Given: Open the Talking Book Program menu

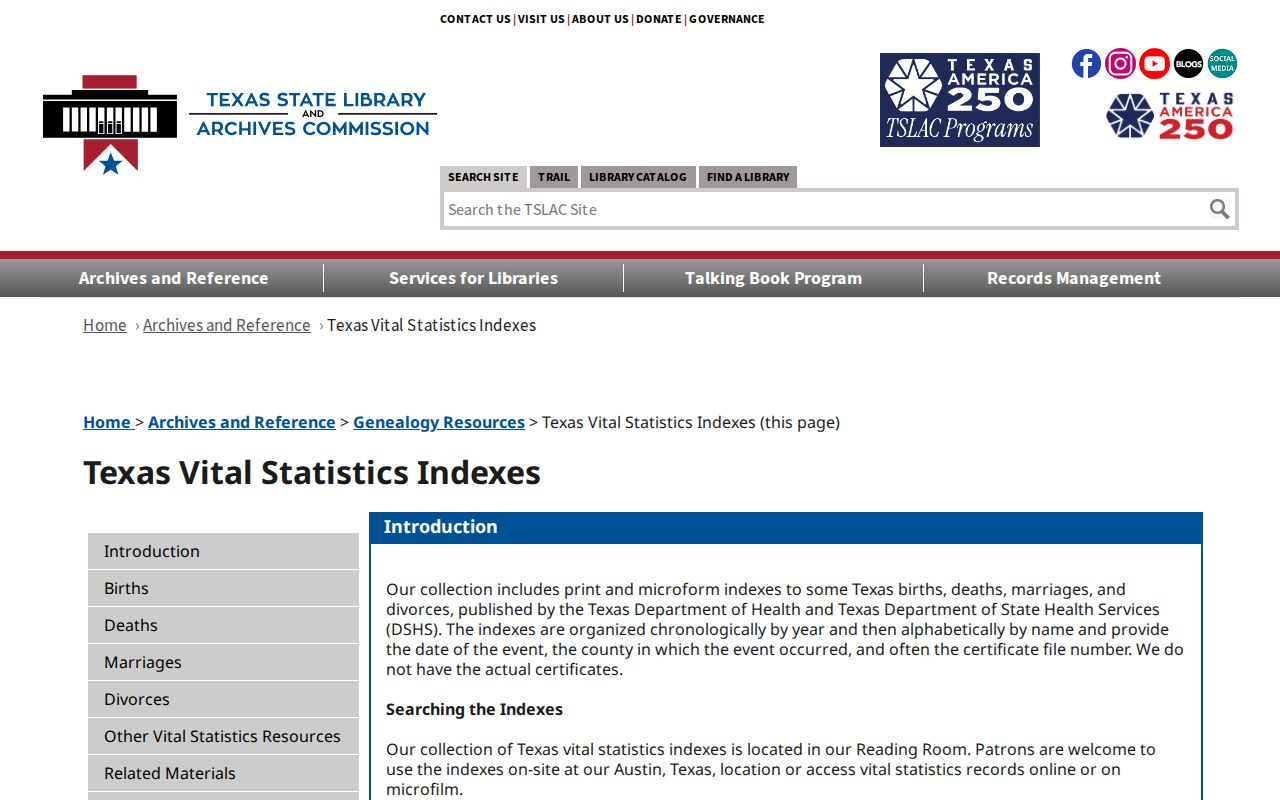Looking at the screenshot, I should [x=774, y=278].
